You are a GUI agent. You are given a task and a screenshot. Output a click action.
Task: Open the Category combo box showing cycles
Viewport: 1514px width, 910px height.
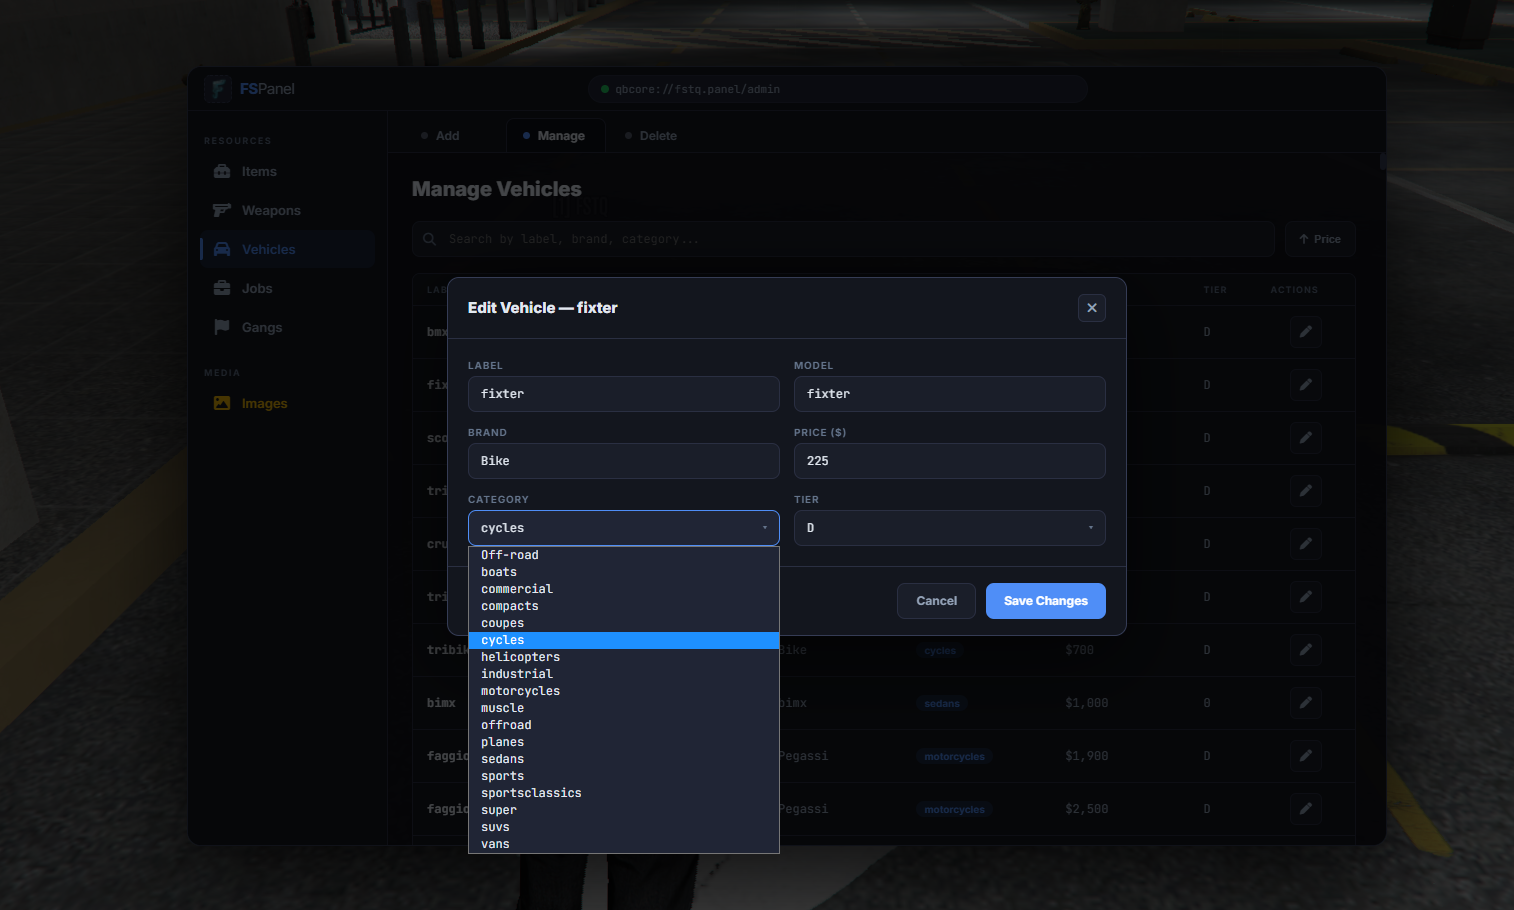[624, 528]
